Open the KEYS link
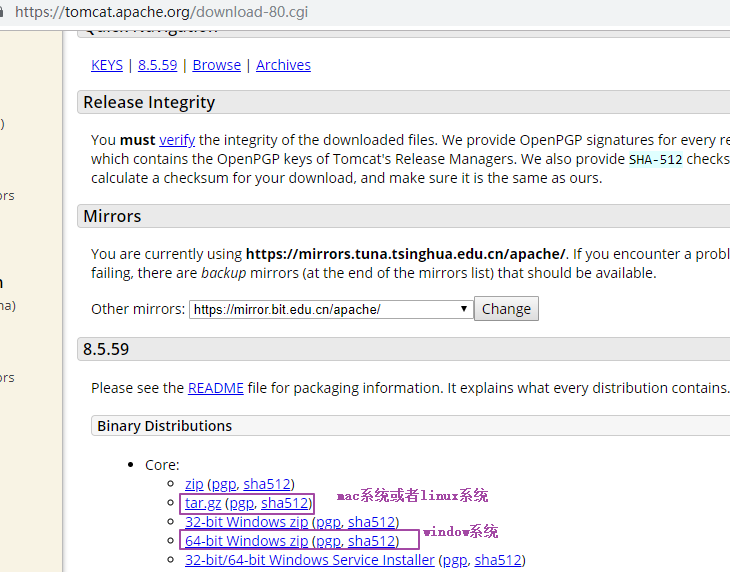Image resolution: width=730 pixels, height=572 pixels. pyautogui.click(x=107, y=65)
